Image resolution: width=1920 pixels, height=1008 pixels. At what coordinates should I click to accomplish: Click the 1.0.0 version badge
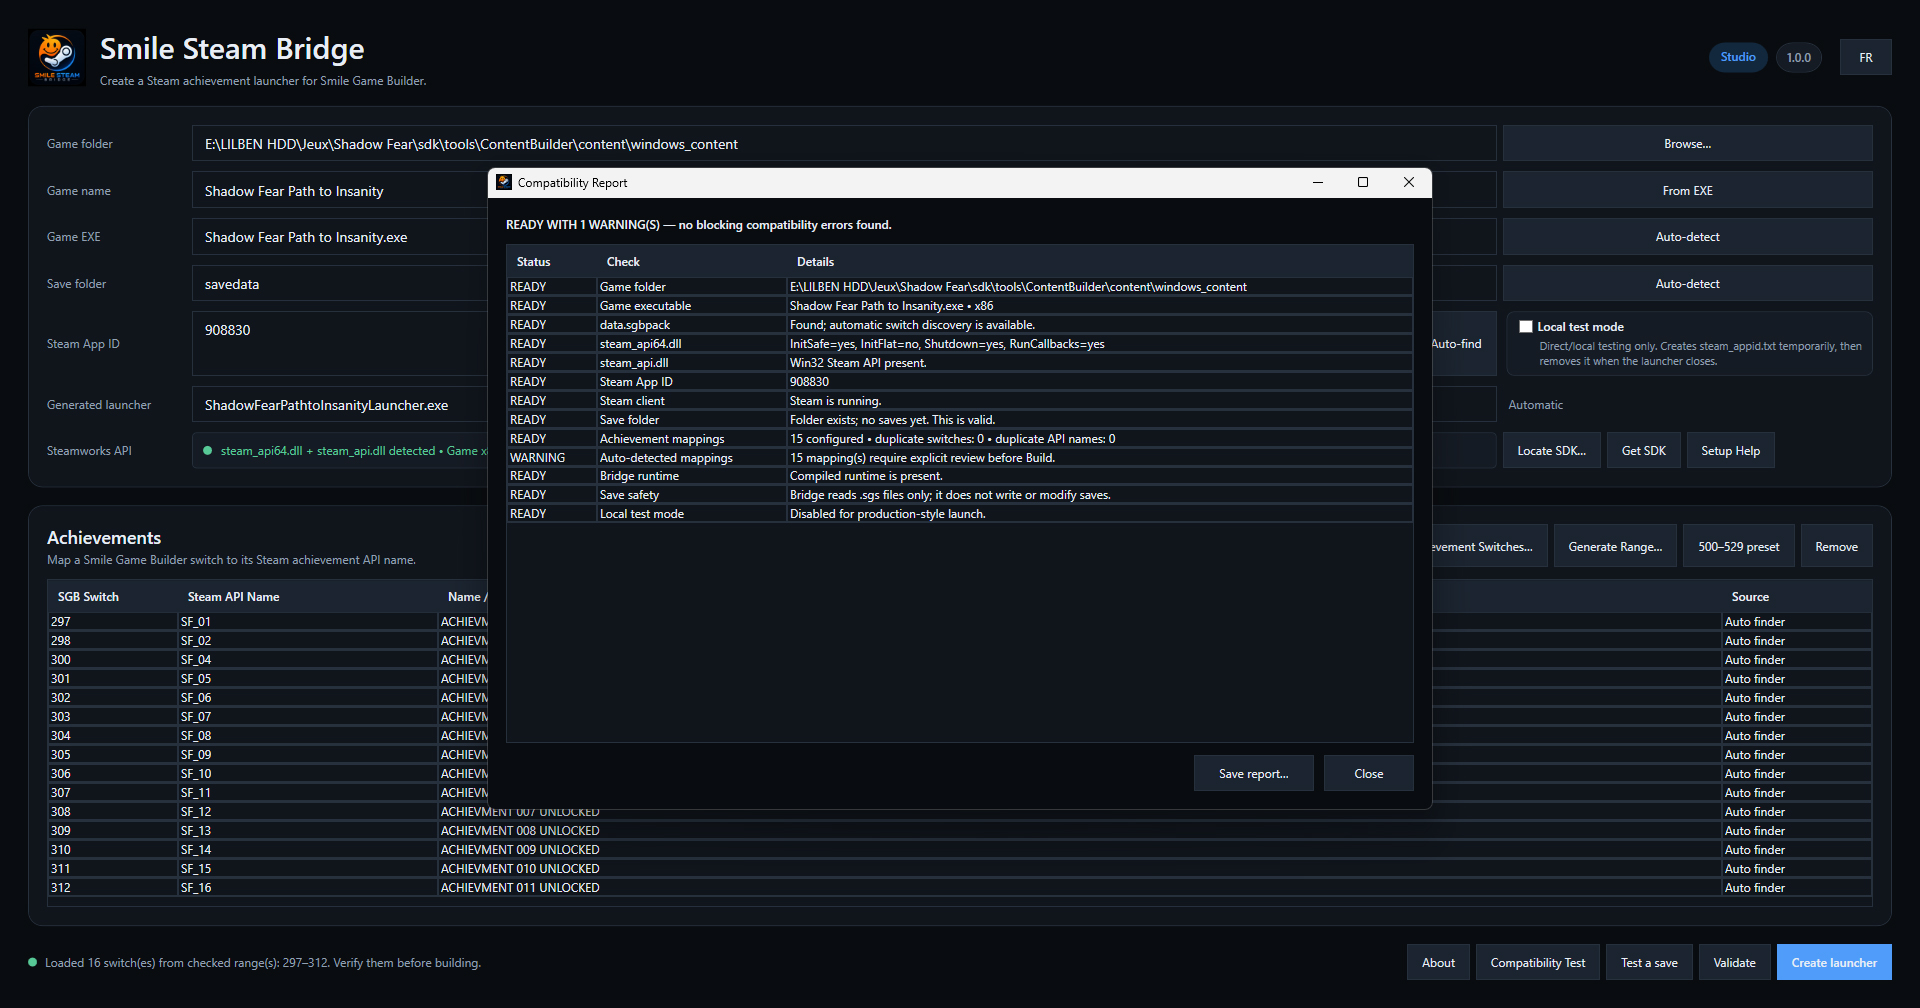(1799, 57)
